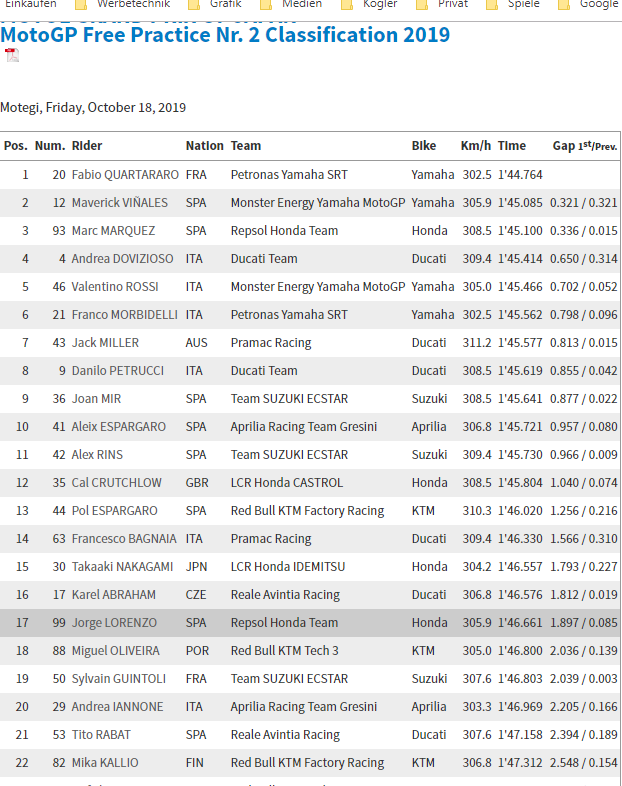Click rider name Valentino ROSSI
Screen dimensions: 622x786
coord(115,287)
